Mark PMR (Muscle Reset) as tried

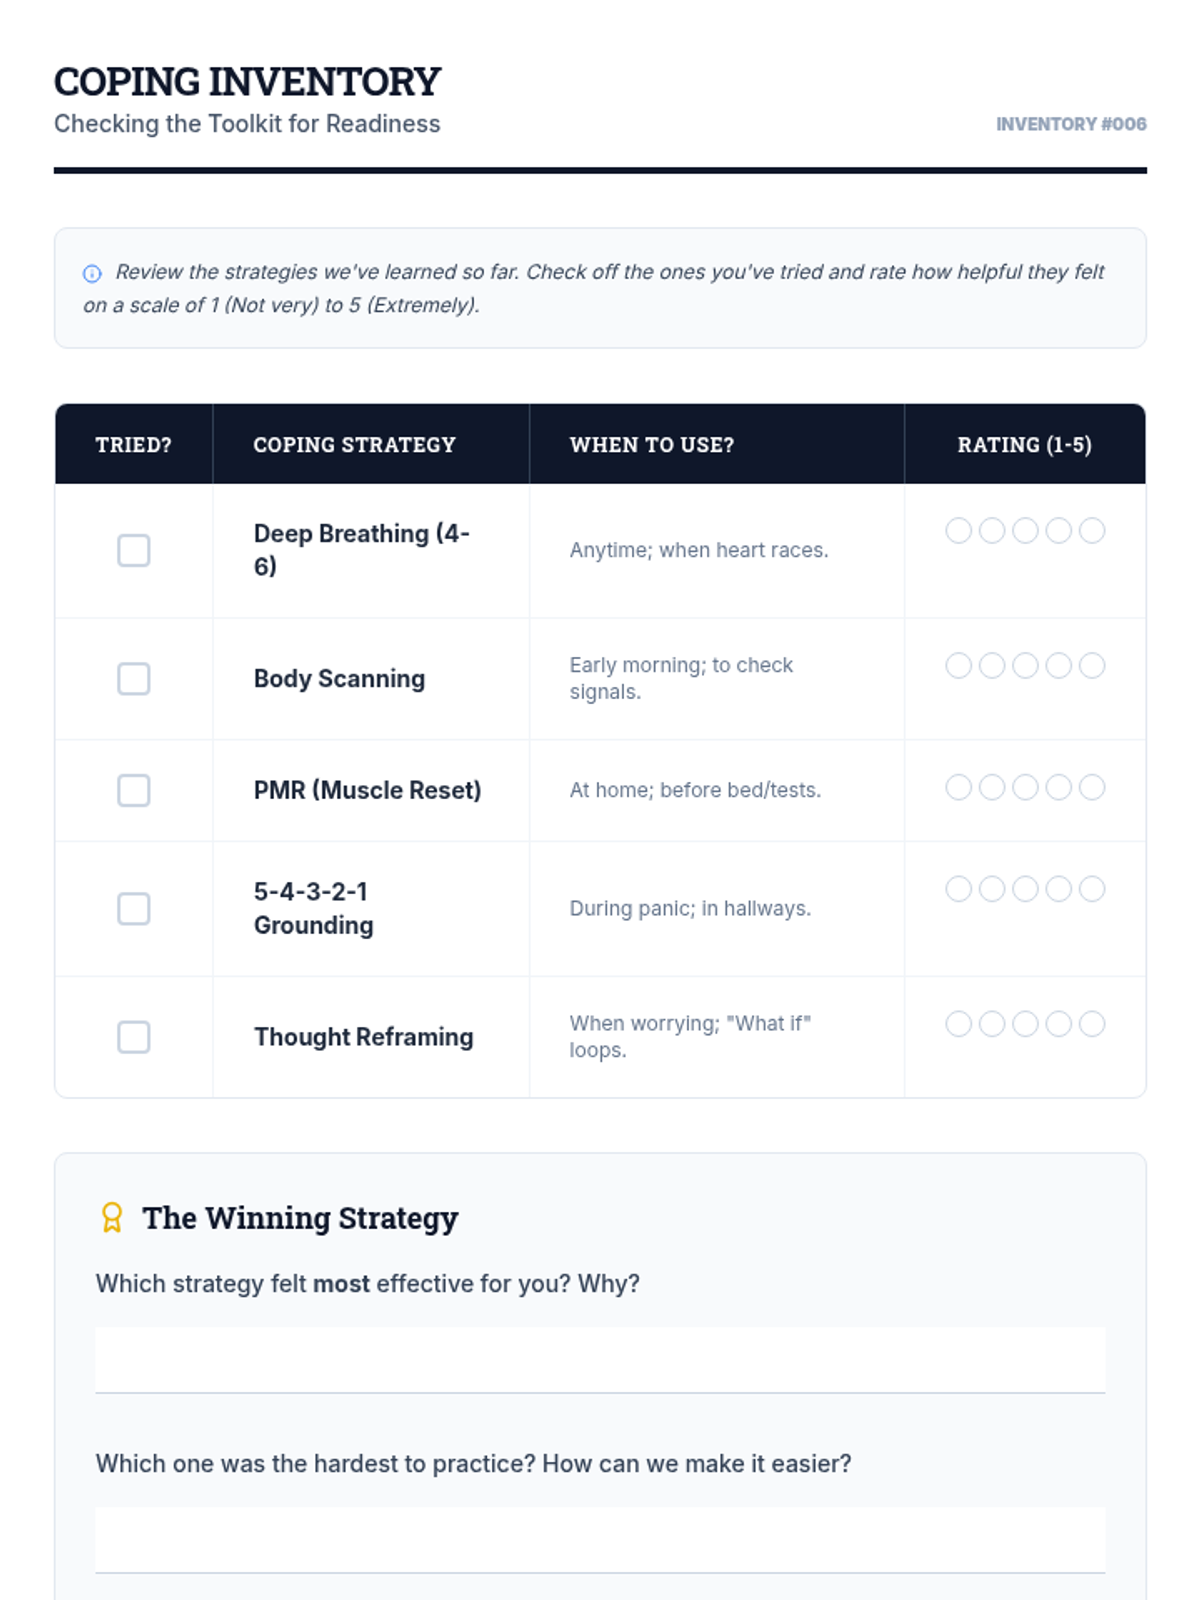click(134, 790)
